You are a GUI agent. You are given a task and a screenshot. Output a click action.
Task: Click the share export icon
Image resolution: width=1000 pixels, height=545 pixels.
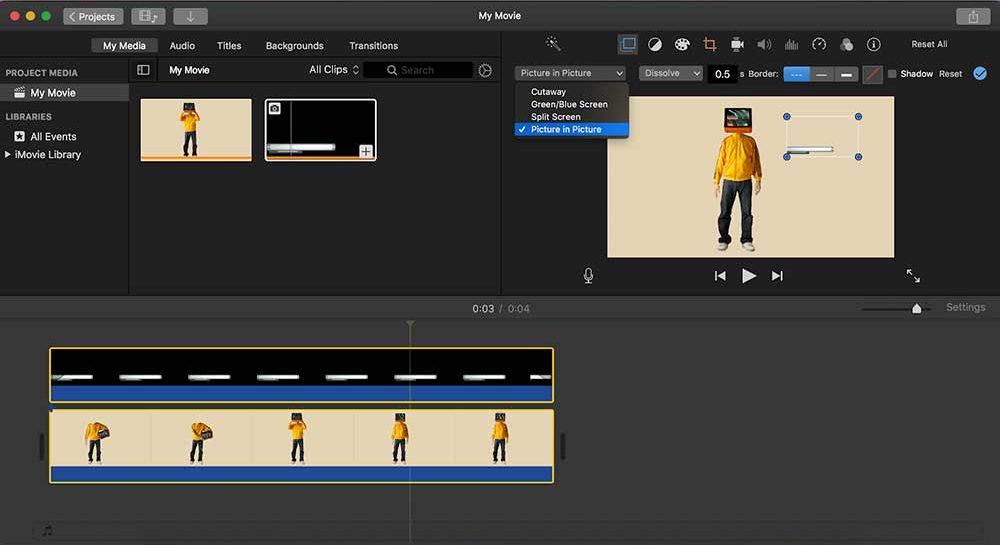(x=973, y=17)
